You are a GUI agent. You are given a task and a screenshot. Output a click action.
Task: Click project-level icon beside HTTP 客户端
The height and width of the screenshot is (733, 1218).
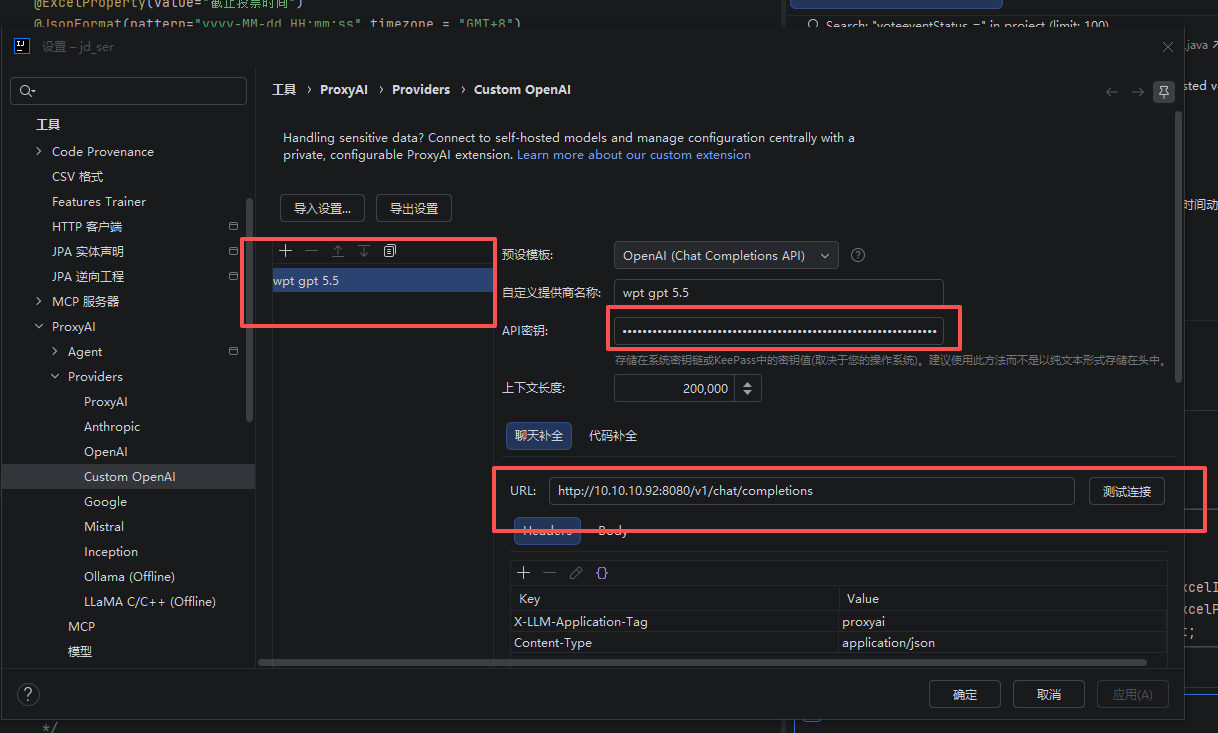233,226
